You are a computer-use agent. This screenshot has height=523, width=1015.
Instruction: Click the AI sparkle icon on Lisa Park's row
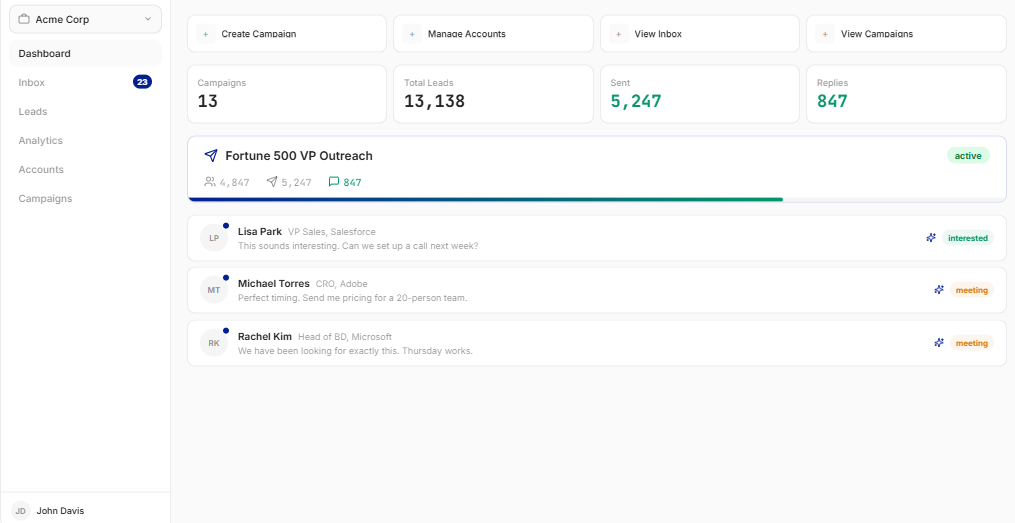point(931,238)
